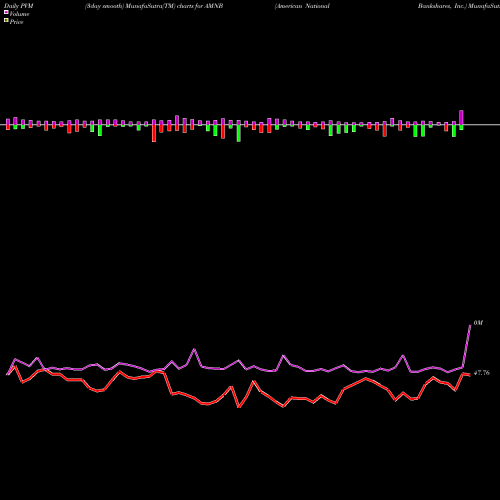The width and height of the screenshot is (500, 500).
Task: Click the Price legend label
Action: pos(16,22)
